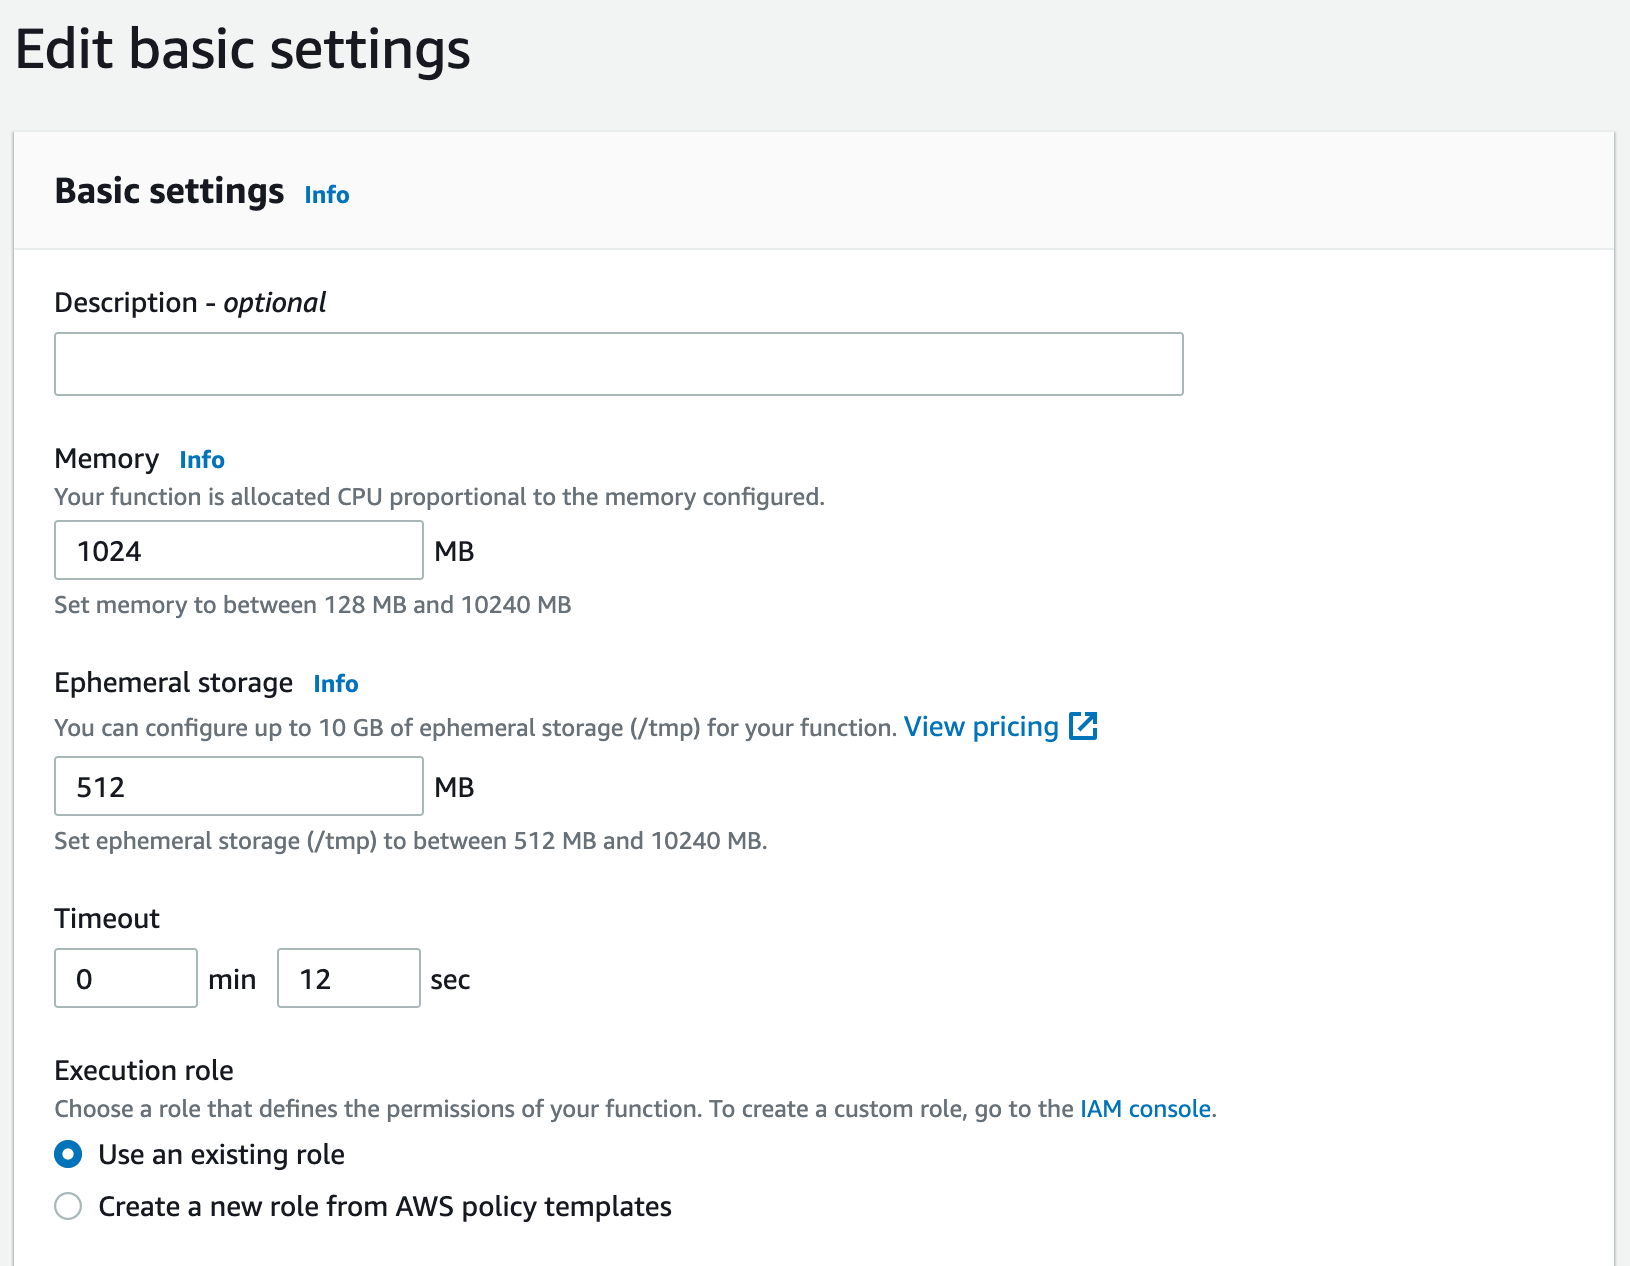Select the Use an existing role option
Image resolution: width=1630 pixels, height=1266 pixels.
pyautogui.click(x=68, y=1155)
